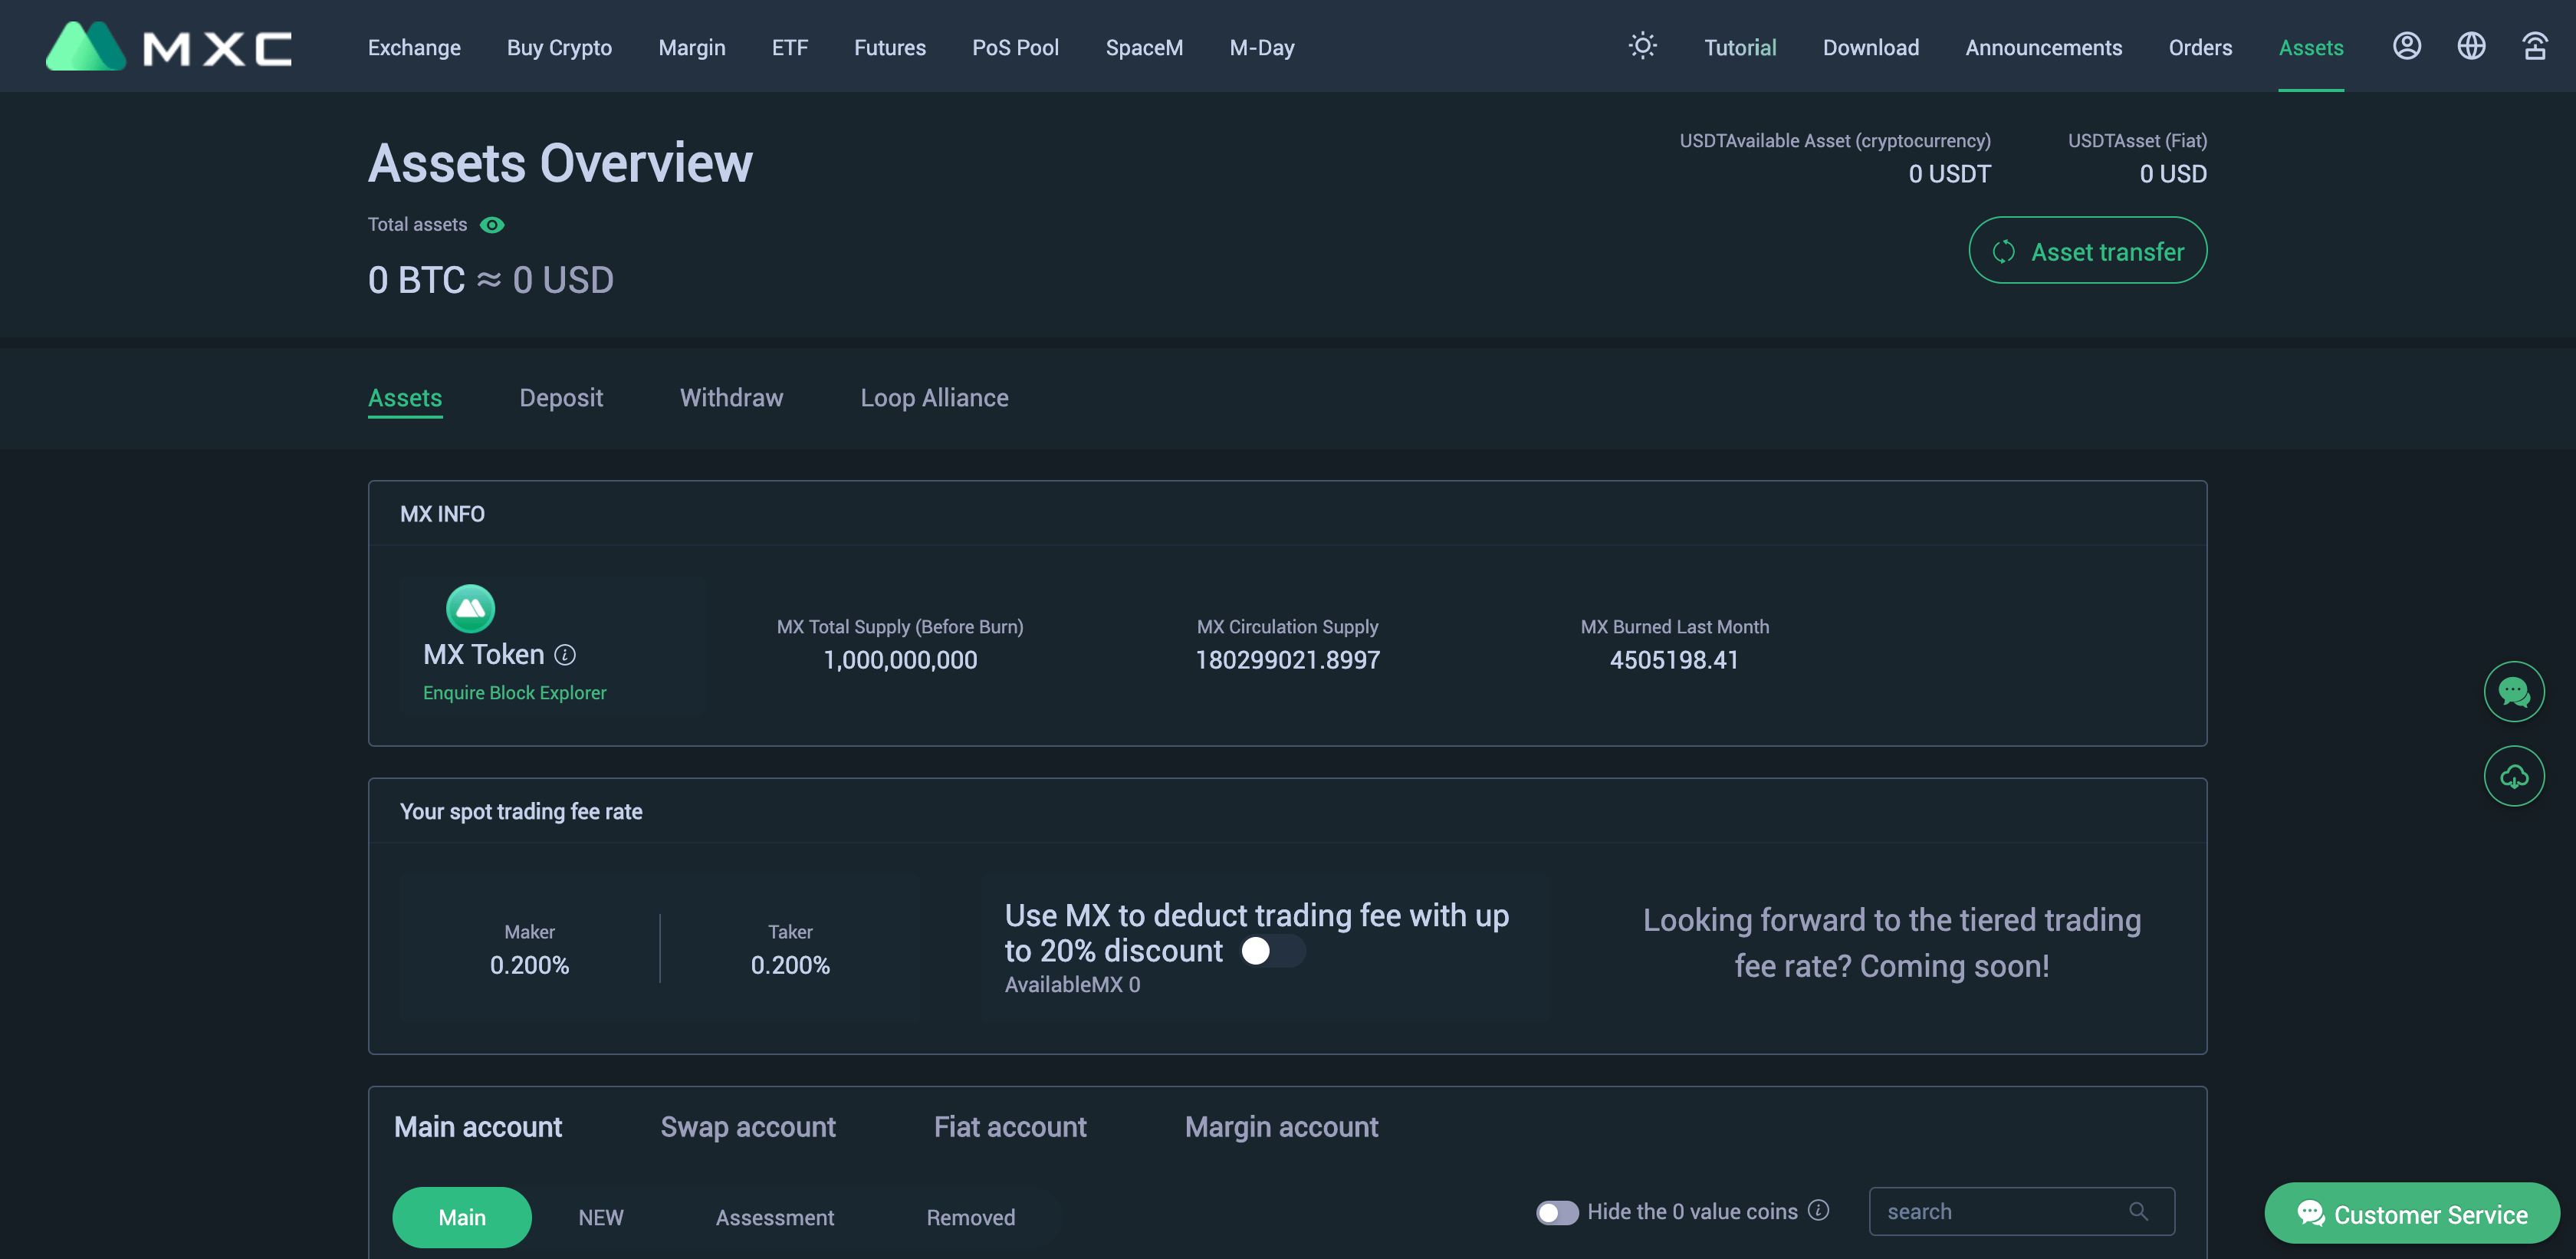The width and height of the screenshot is (2576, 1259).
Task: Open ETF page
Action: 789,47
